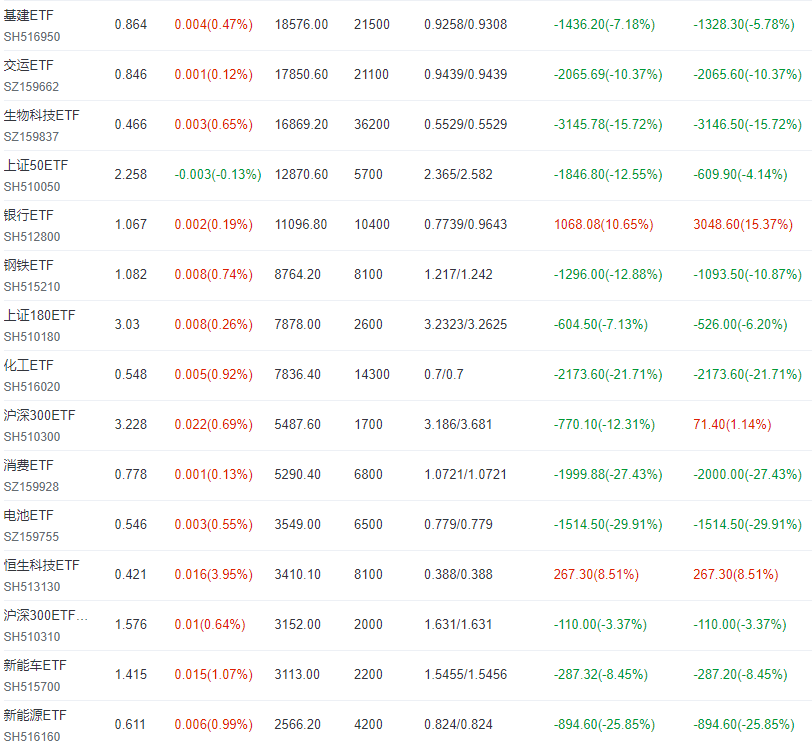Click 恒生科技ETF name
The width and height of the screenshot is (812, 748).
[41, 565]
